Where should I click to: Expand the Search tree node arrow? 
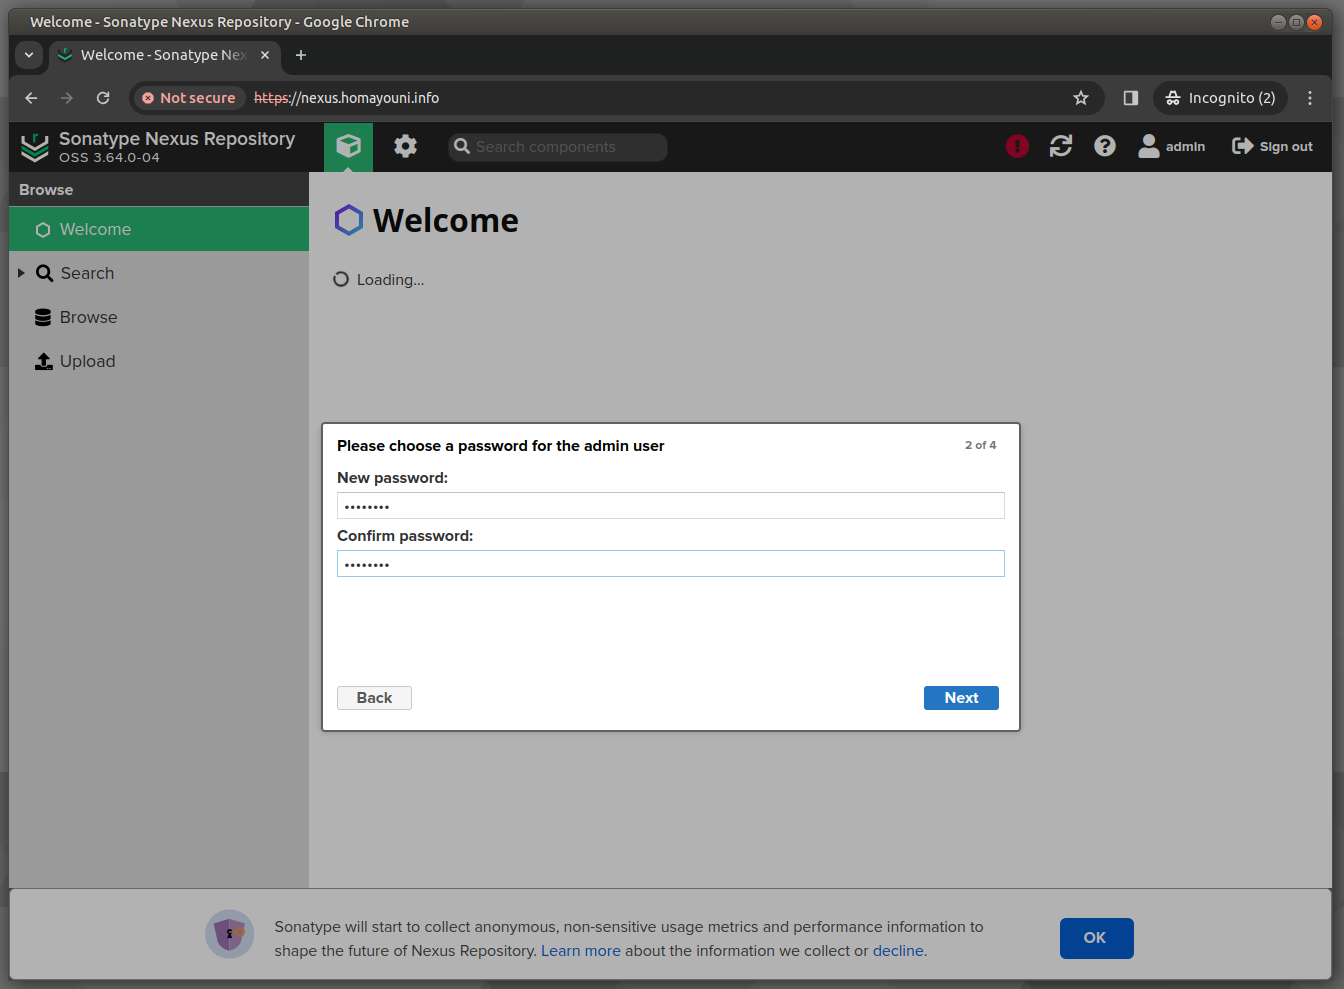click(21, 273)
